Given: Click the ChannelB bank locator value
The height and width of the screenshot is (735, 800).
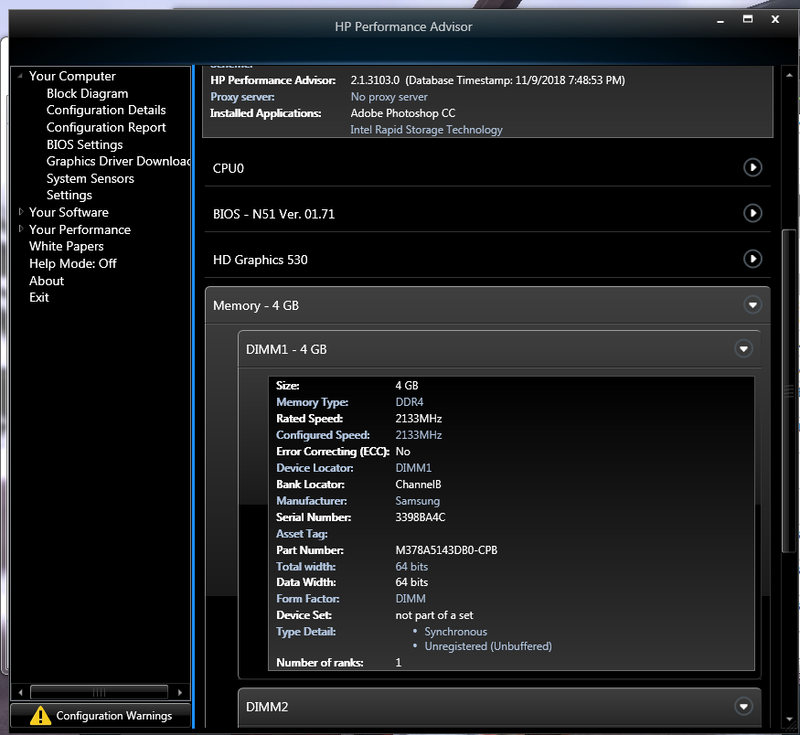Looking at the screenshot, I should tap(418, 485).
